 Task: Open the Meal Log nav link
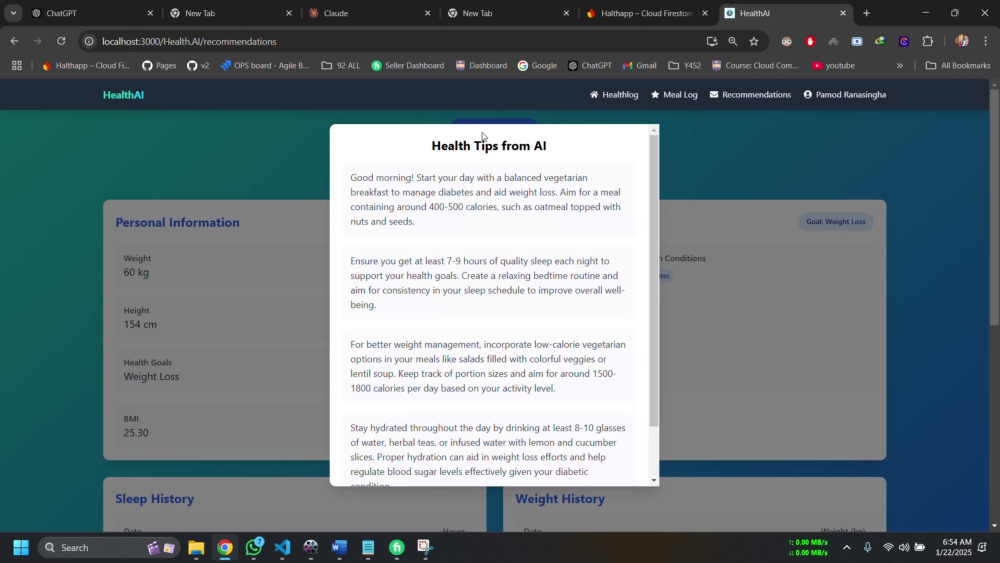674,94
